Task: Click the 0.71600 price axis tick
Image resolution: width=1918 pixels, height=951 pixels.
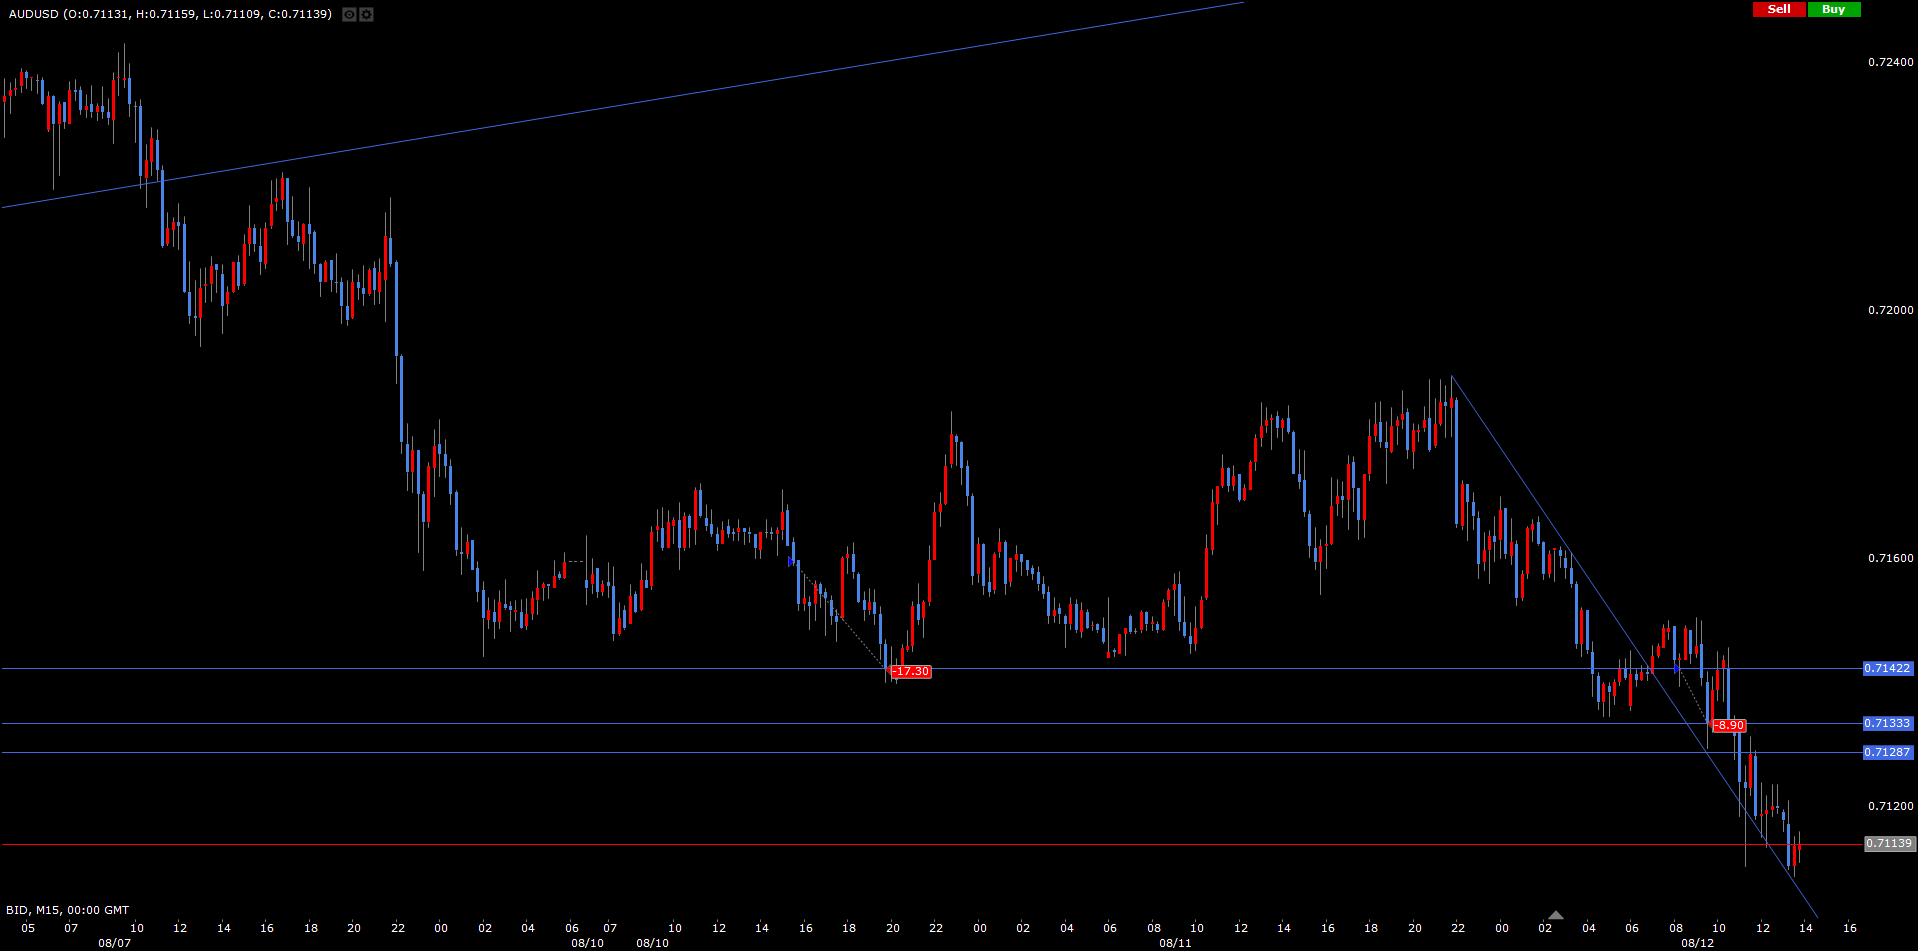Action: click(x=1890, y=558)
